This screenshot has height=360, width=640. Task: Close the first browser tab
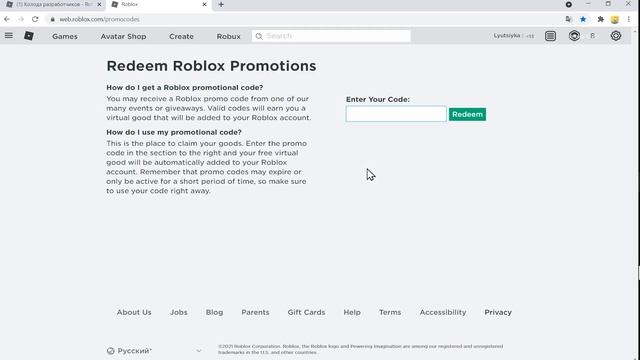pyautogui.click(x=99, y=4)
